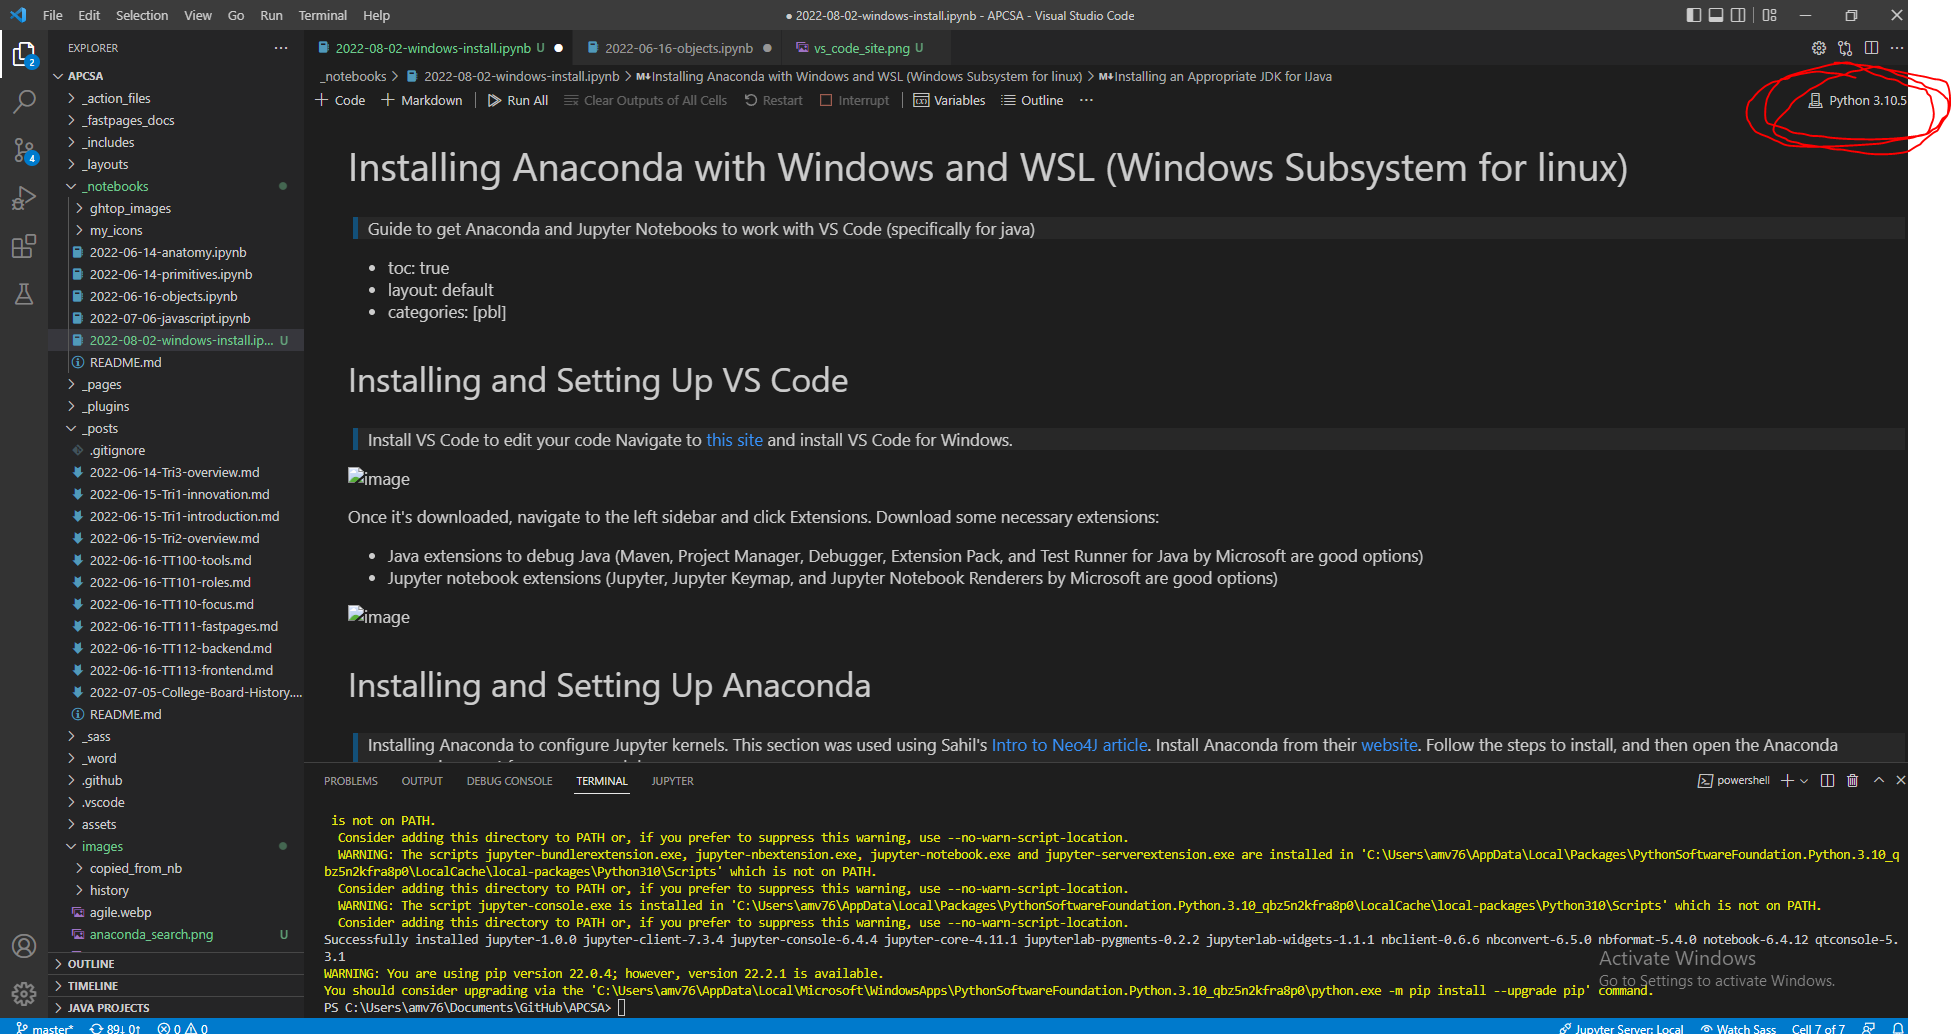Open the Run and Debug view
Image resolution: width=1951 pixels, height=1034 pixels.
pos(24,198)
